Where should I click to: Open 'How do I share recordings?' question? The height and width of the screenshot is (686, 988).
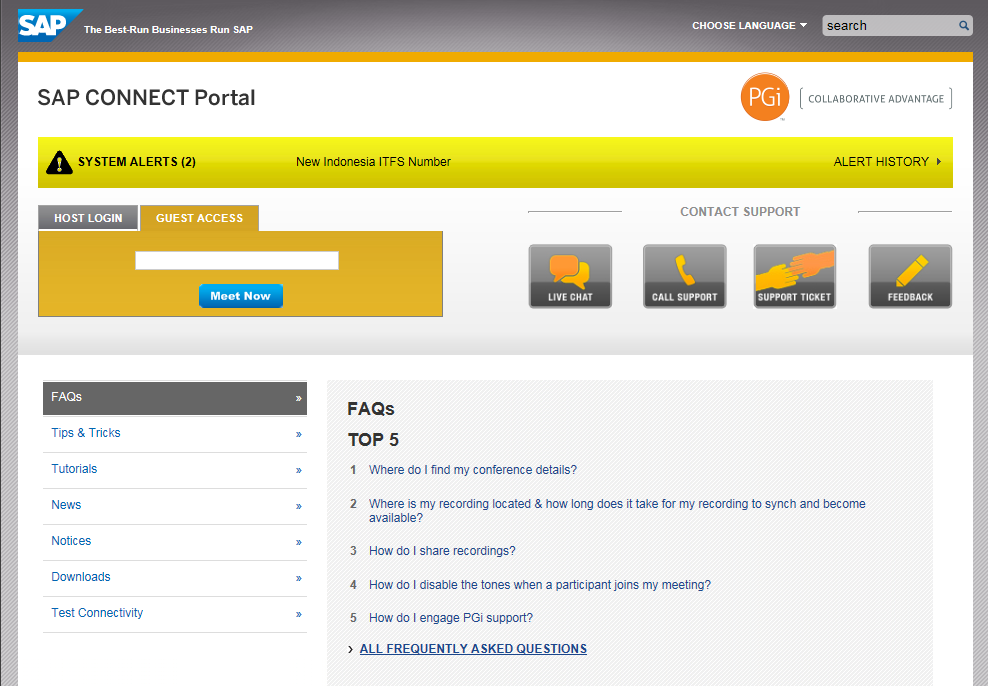tap(442, 551)
